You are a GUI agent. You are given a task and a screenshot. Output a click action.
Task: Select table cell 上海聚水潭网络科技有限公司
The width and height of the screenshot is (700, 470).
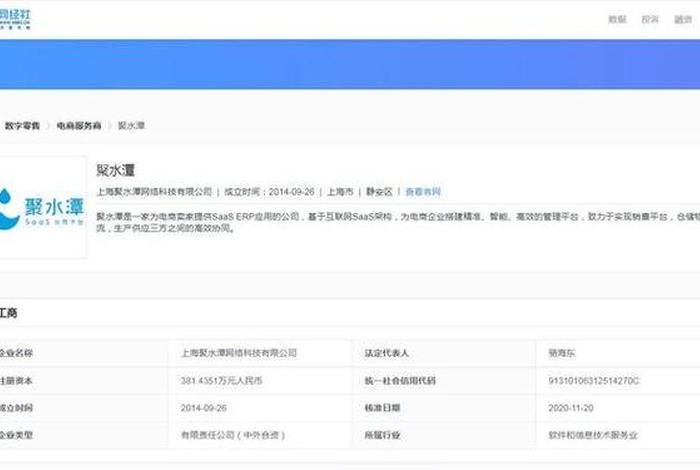pos(260,353)
